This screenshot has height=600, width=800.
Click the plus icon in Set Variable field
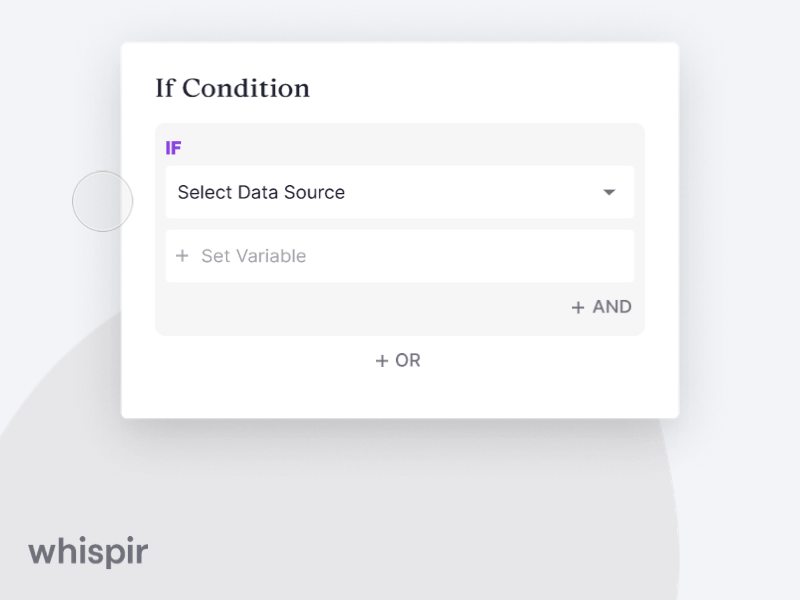tap(182, 256)
